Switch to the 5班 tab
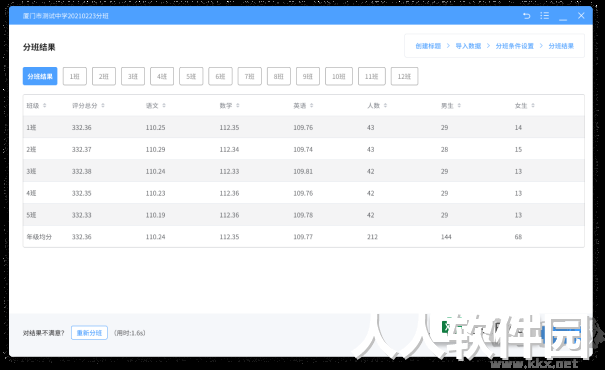Image resolution: width=605 pixels, height=370 pixels. pos(191,76)
